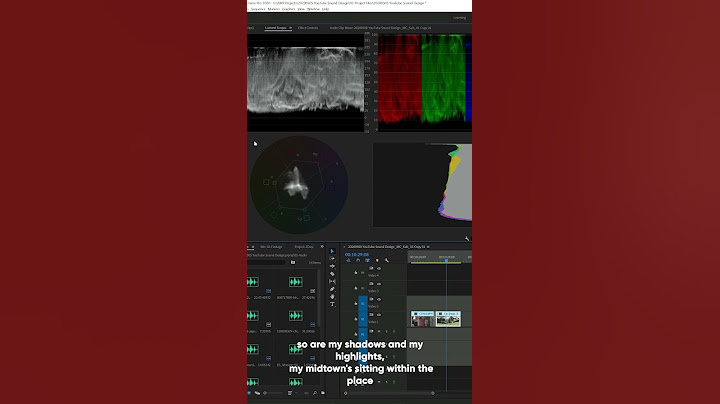Click the right handle of the timeline zoom bar
The height and width of the screenshot is (404, 720).
point(433,393)
